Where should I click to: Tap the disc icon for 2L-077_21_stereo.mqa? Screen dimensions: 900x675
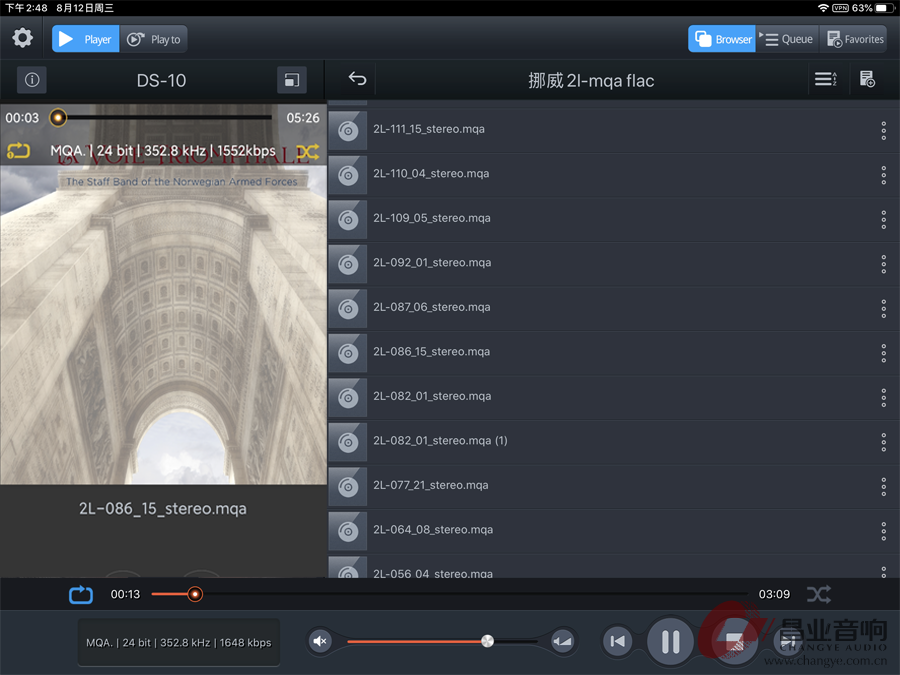pos(347,487)
